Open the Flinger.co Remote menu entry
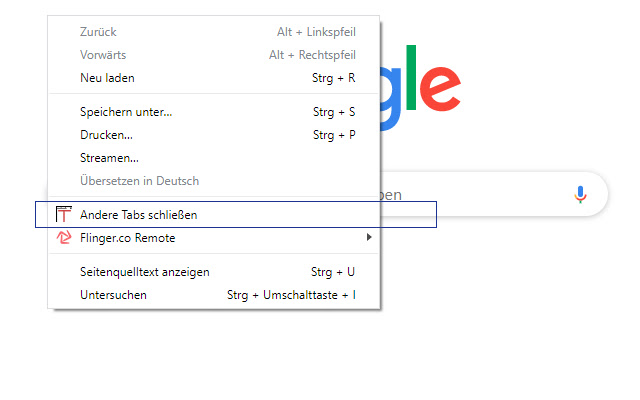This screenshot has width=640, height=400. click(127, 238)
